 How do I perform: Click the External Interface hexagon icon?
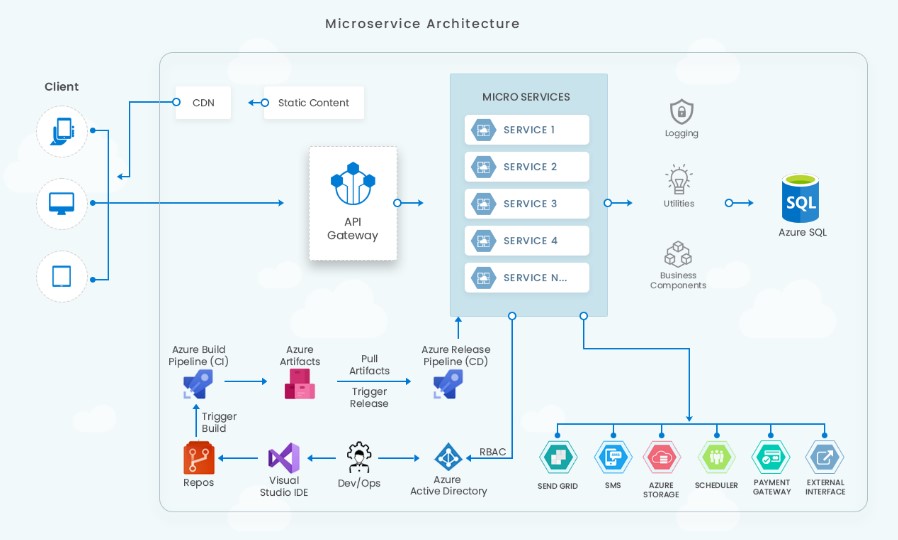point(825,457)
